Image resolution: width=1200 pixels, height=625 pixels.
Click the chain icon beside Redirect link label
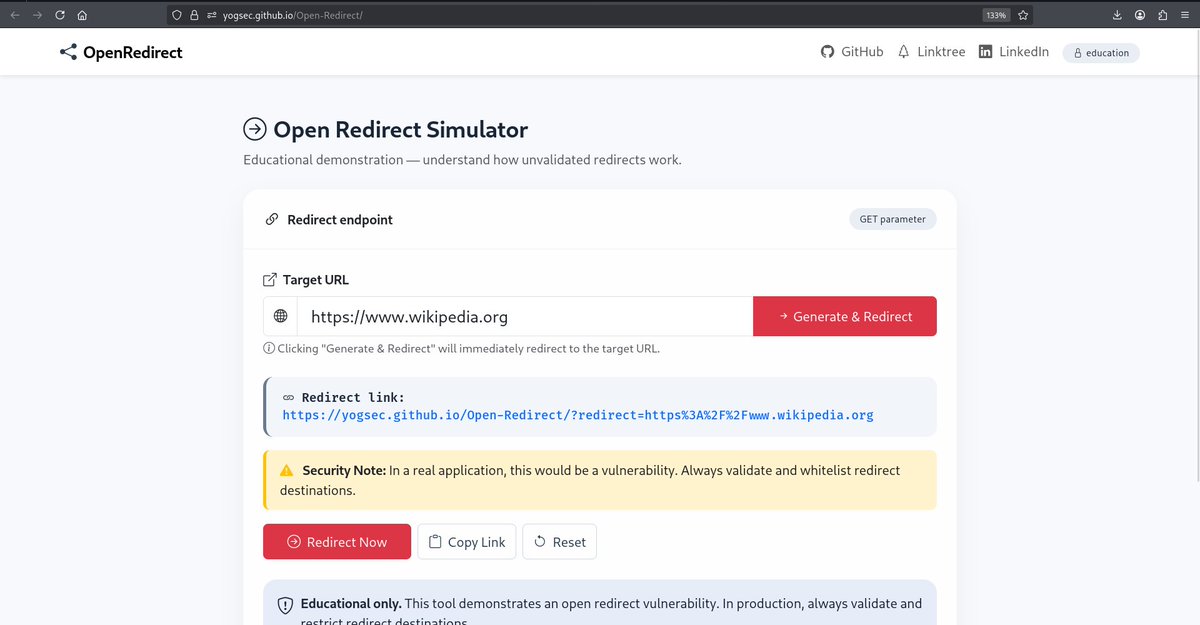coord(289,398)
